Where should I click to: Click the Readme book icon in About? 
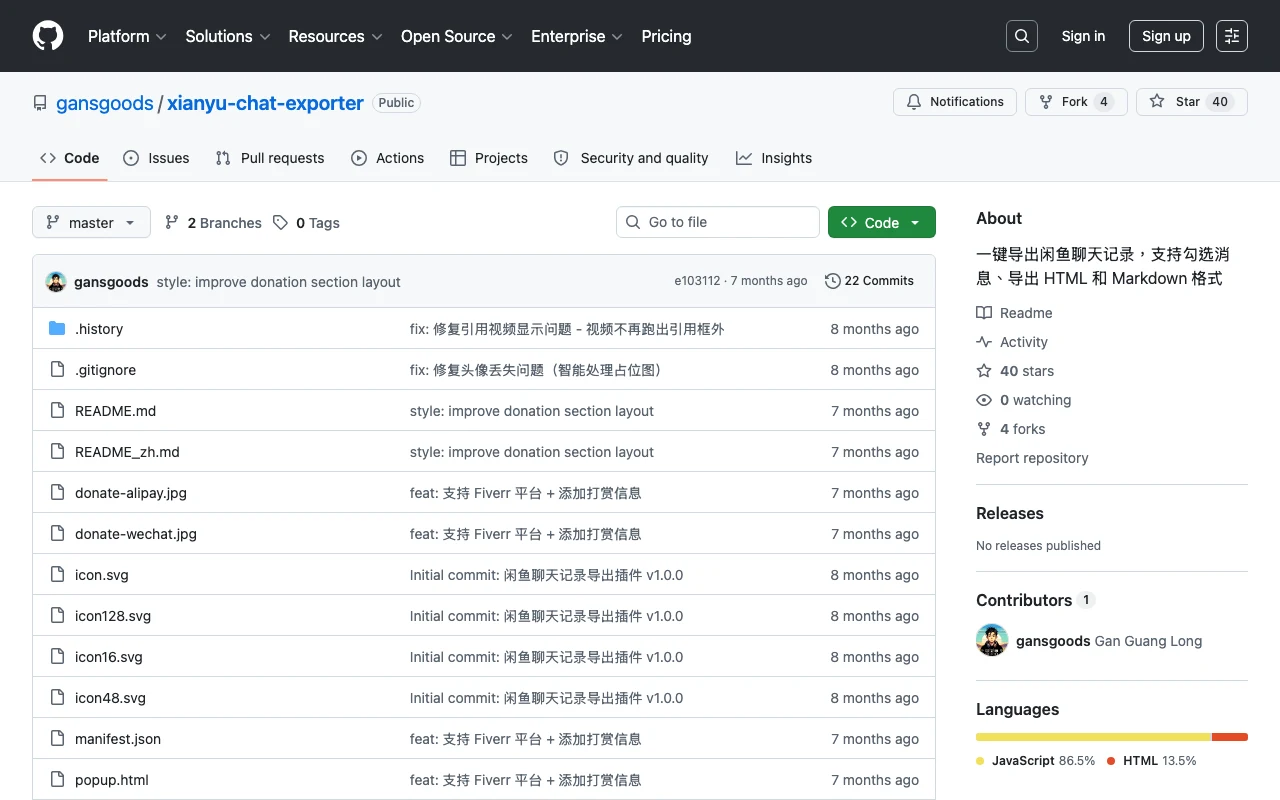(x=984, y=313)
